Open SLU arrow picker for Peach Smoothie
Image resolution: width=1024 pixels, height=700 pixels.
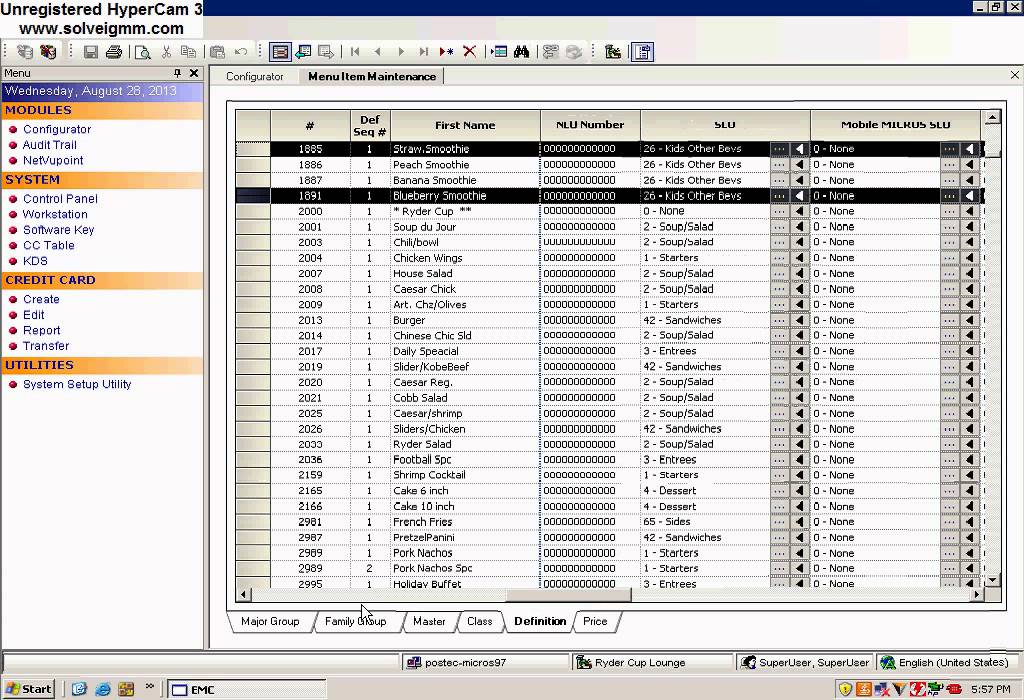(799, 165)
